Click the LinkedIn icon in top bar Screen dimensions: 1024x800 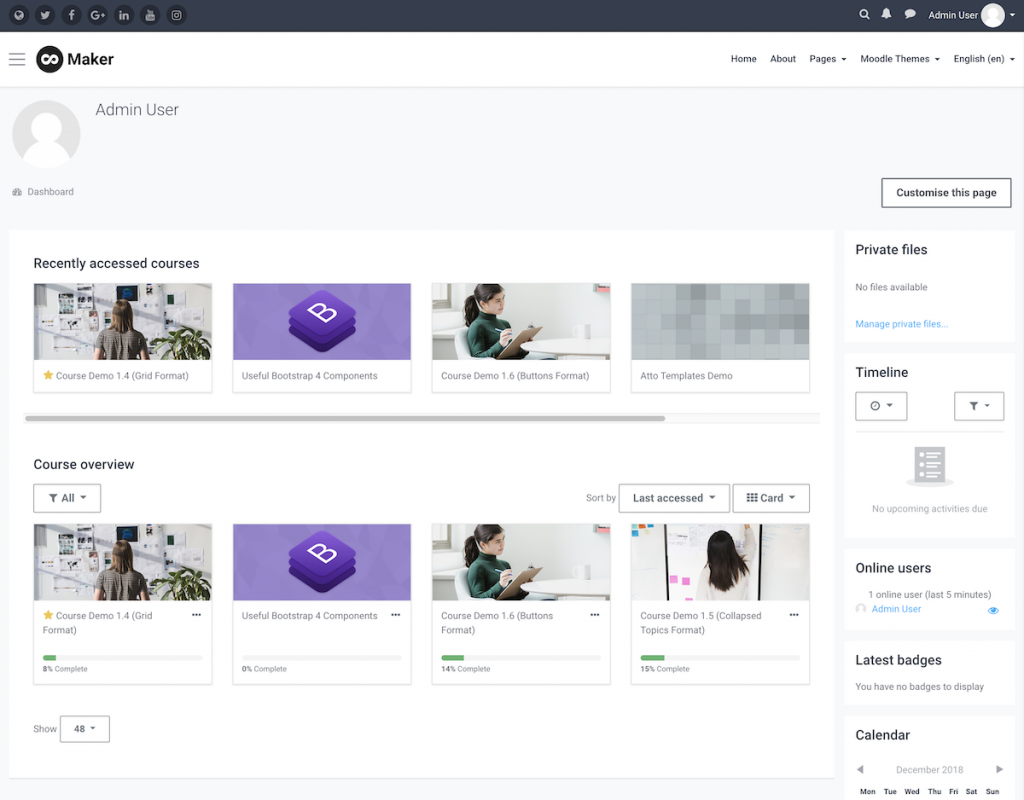[x=123, y=15]
